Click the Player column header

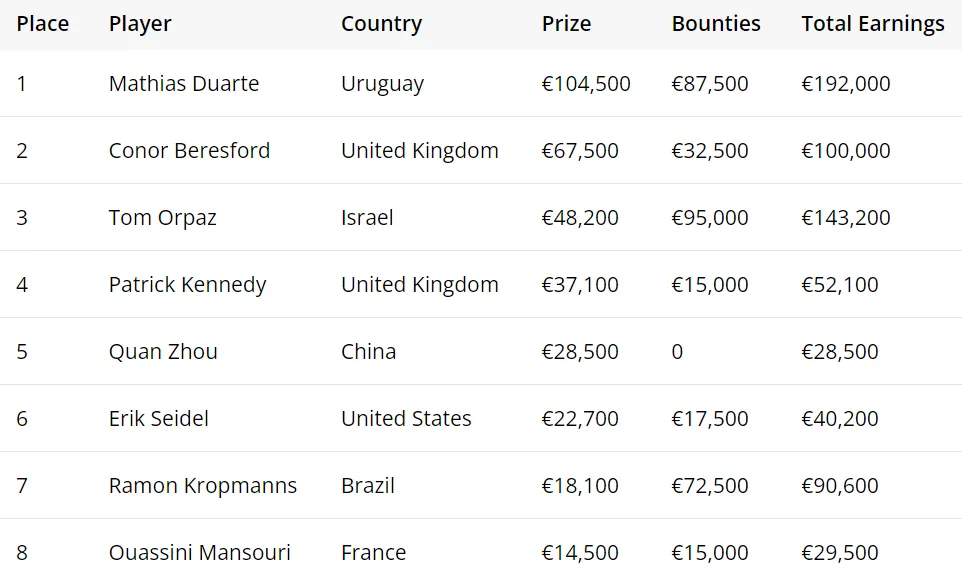click(x=140, y=24)
